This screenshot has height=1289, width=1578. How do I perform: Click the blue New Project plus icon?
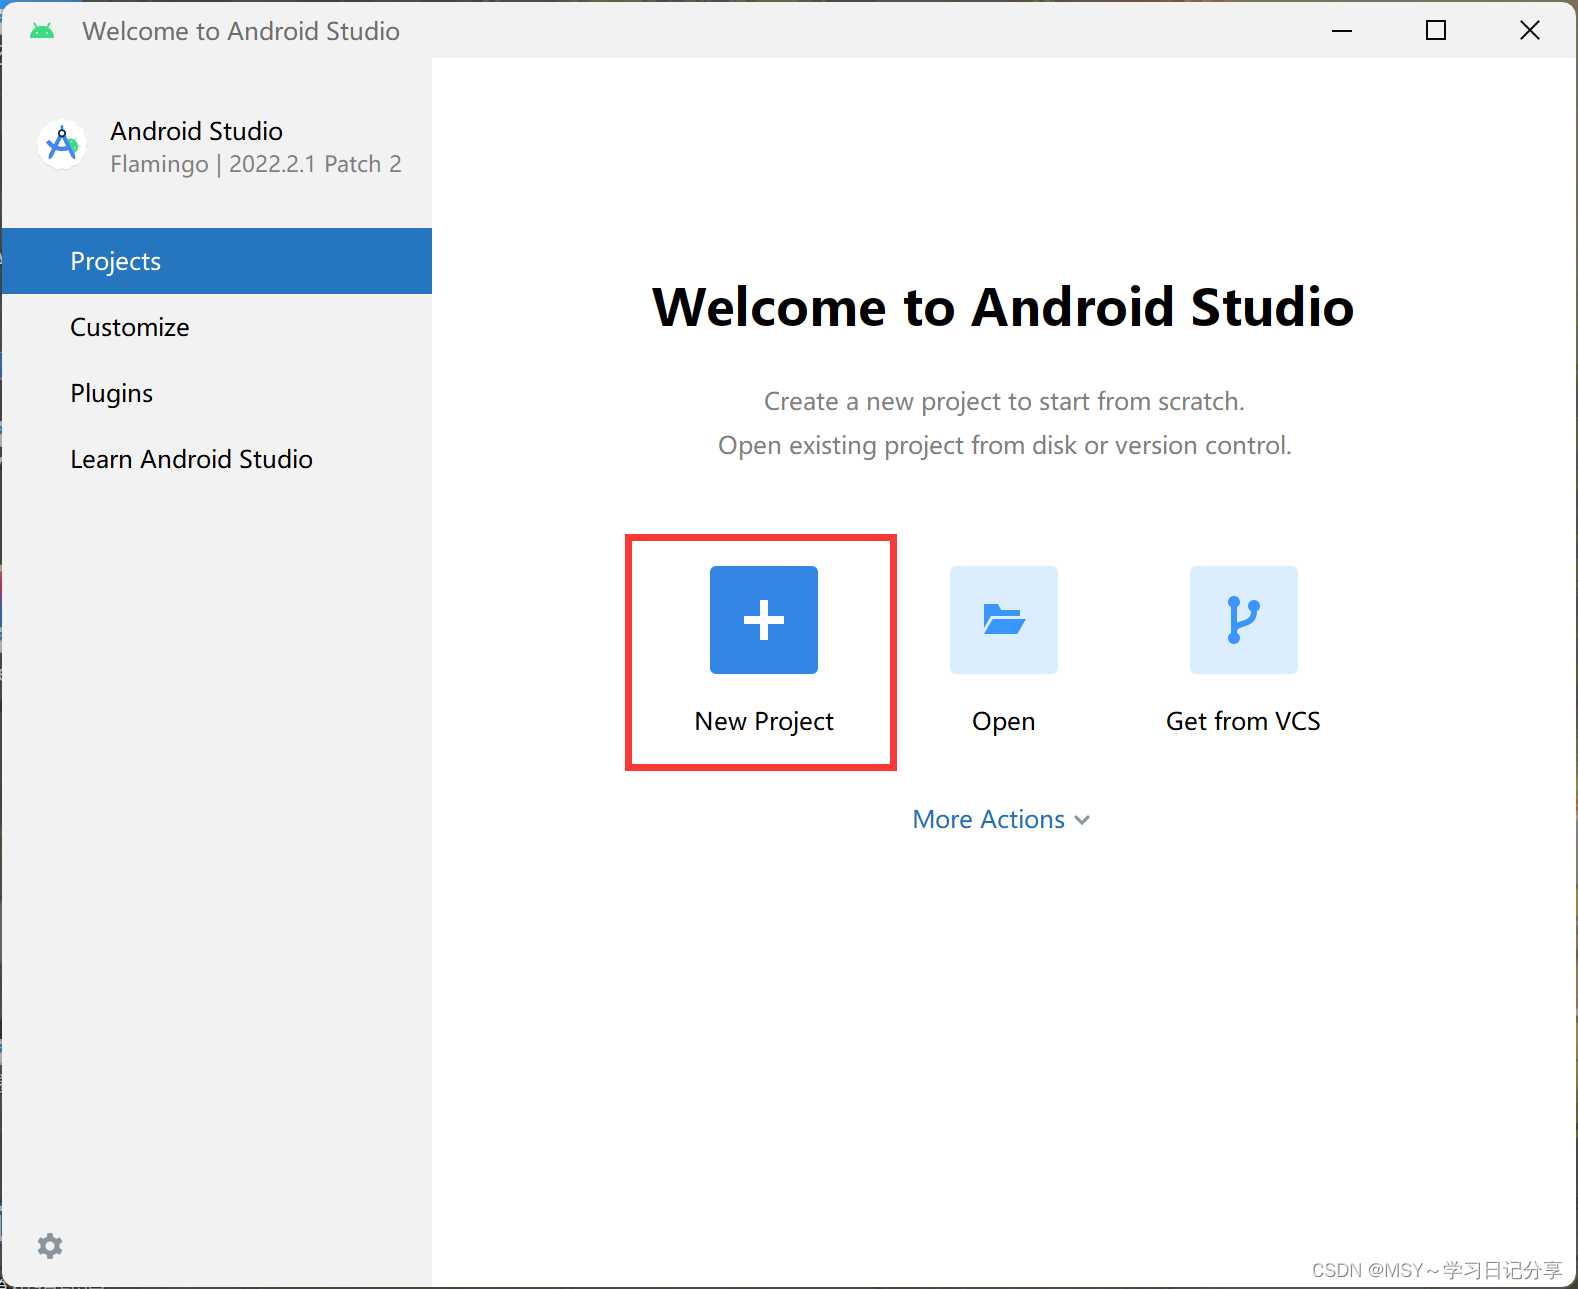(x=764, y=620)
